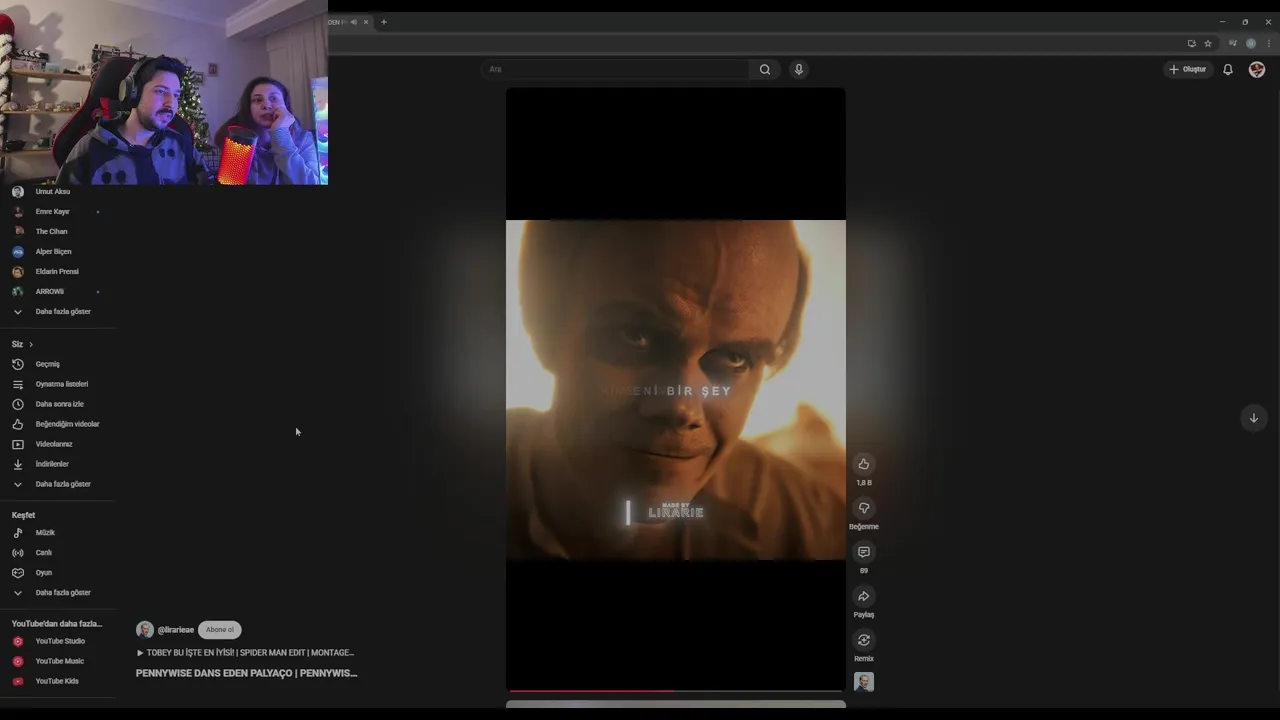Launch YouTube Music
The width and height of the screenshot is (1280, 720).
pyautogui.click(x=58, y=661)
